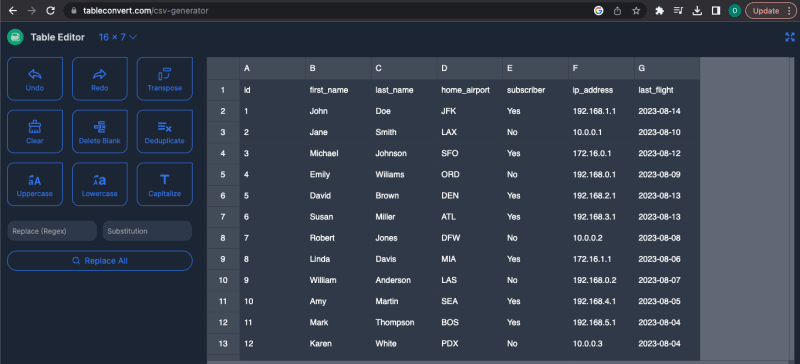
Task: Reload the page with browser refresh icon
Action: pyautogui.click(x=50, y=11)
